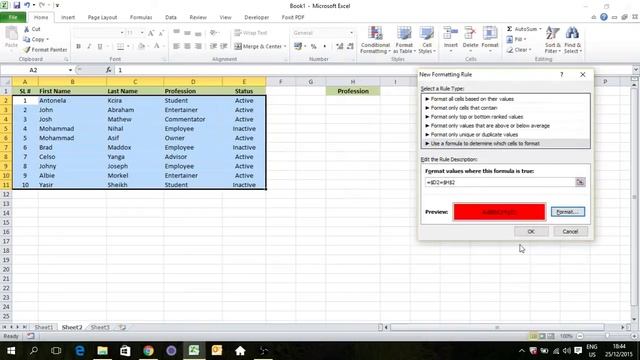This screenshot has width=640, height=360.
Task: Open the Name Box dropdown arrow
Action: (x=70, y=70)
